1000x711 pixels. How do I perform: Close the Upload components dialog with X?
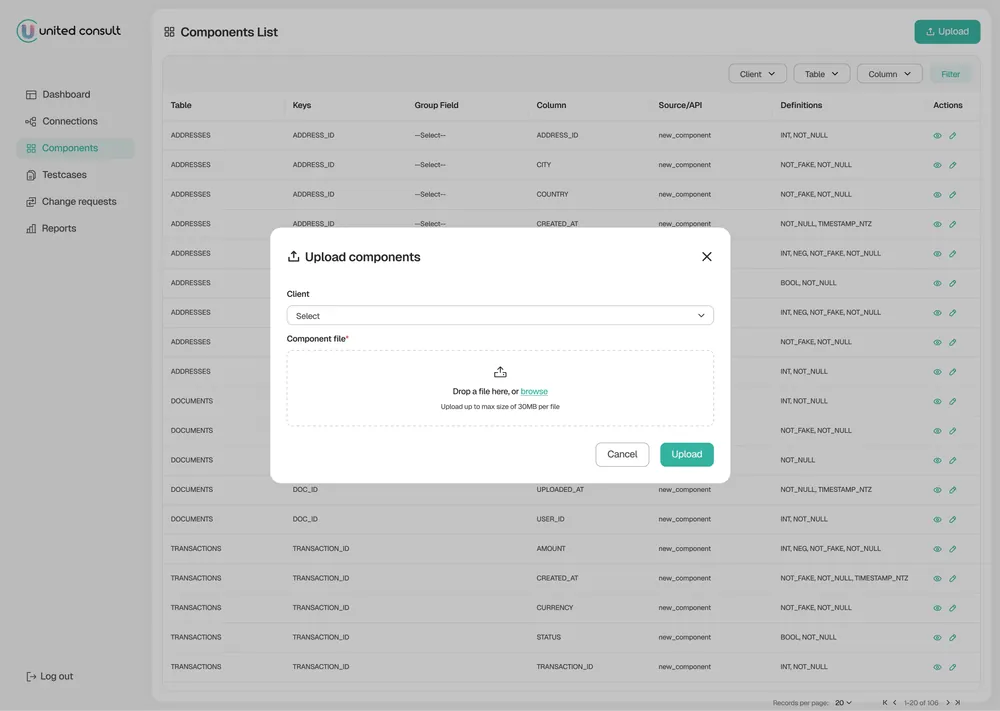[707, 256]
